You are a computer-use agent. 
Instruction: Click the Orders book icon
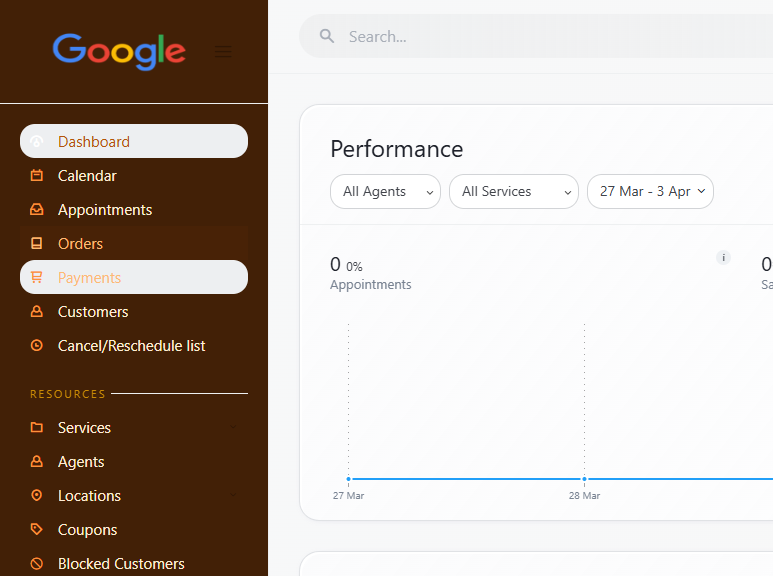click(x=37, y=244)
